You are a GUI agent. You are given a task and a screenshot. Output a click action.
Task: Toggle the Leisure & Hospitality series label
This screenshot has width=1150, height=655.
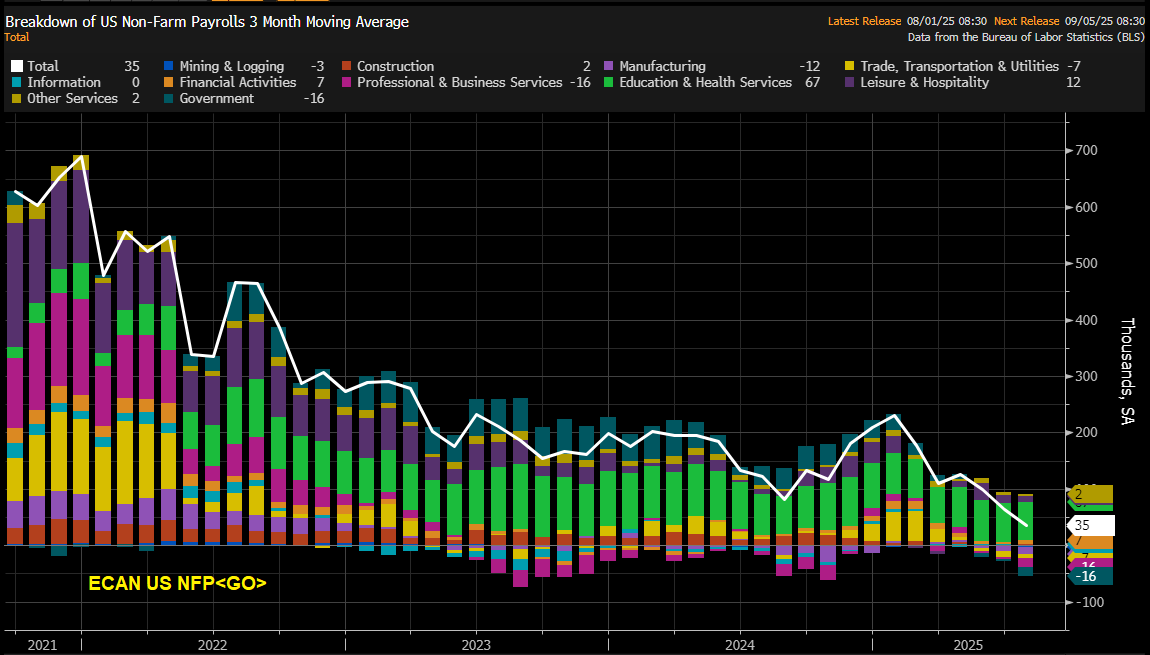[924, 82]
